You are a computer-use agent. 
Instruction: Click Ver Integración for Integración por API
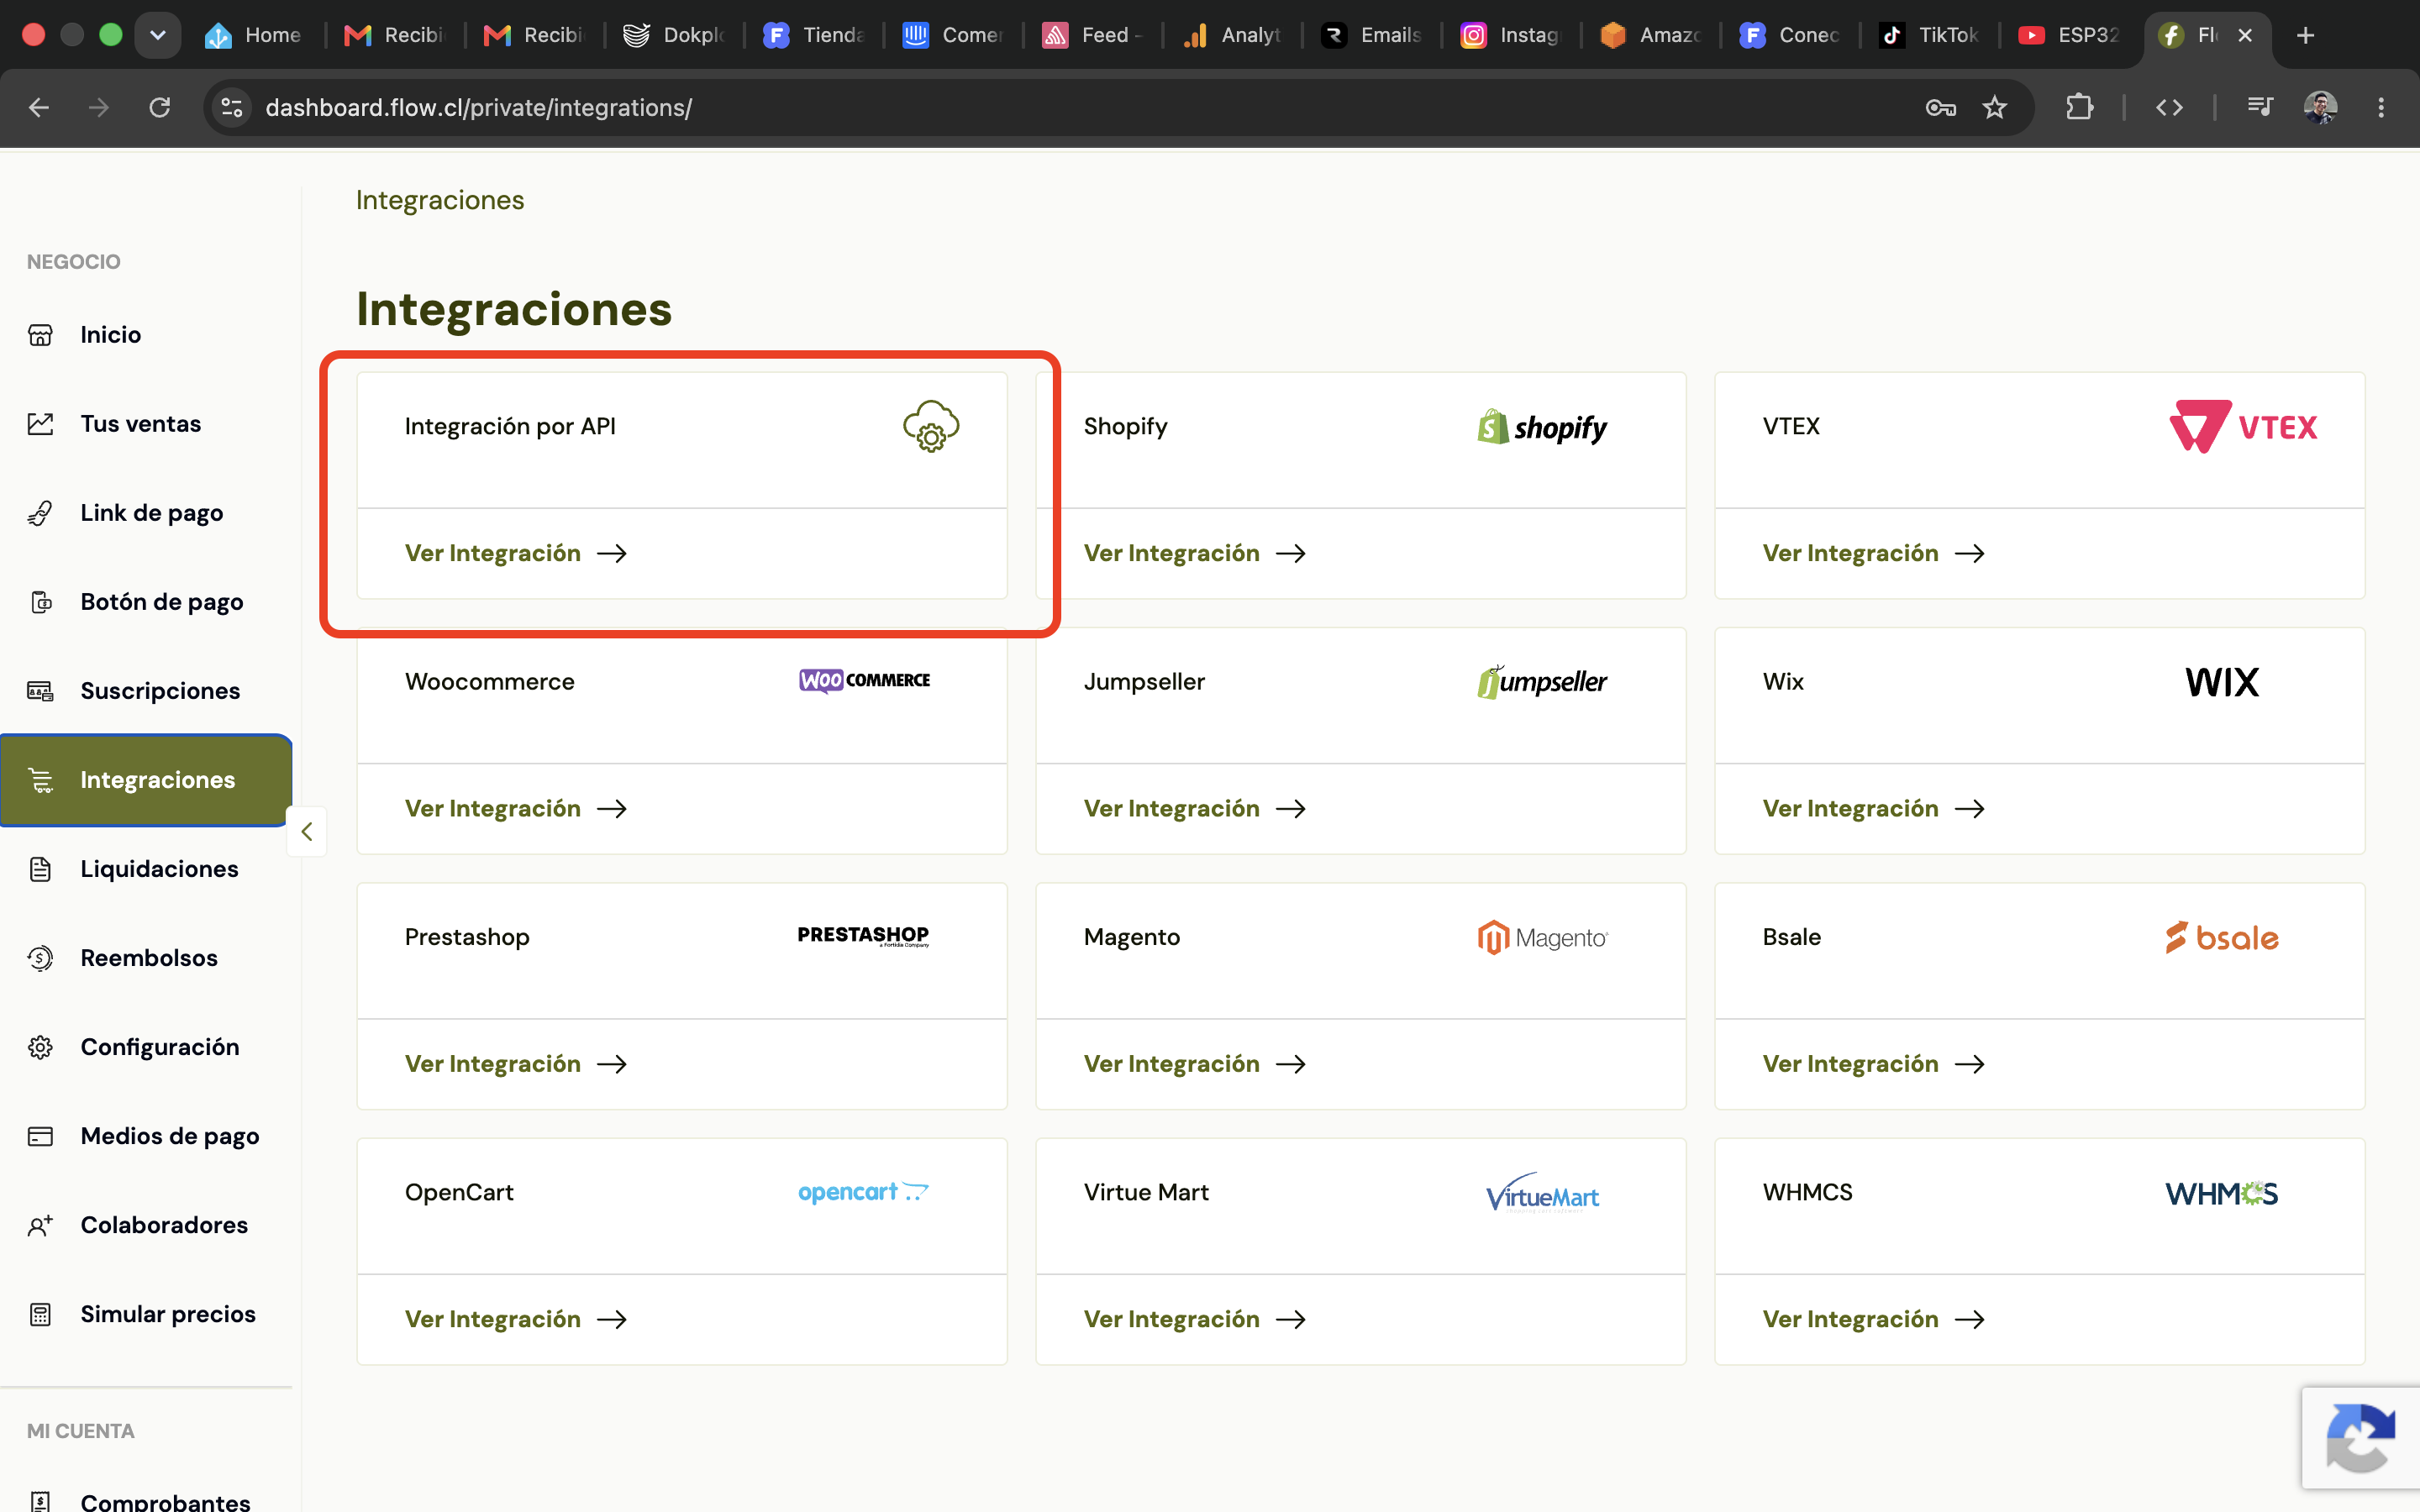[x=515, y=553]
